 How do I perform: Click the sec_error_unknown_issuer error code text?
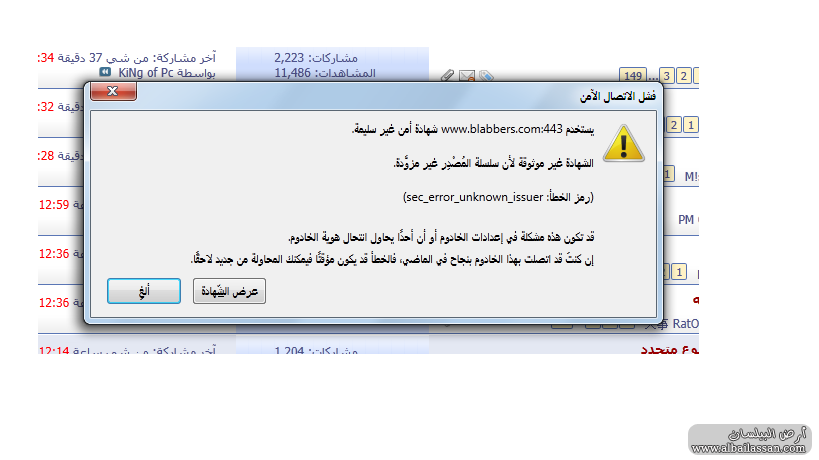click(474, 197)
